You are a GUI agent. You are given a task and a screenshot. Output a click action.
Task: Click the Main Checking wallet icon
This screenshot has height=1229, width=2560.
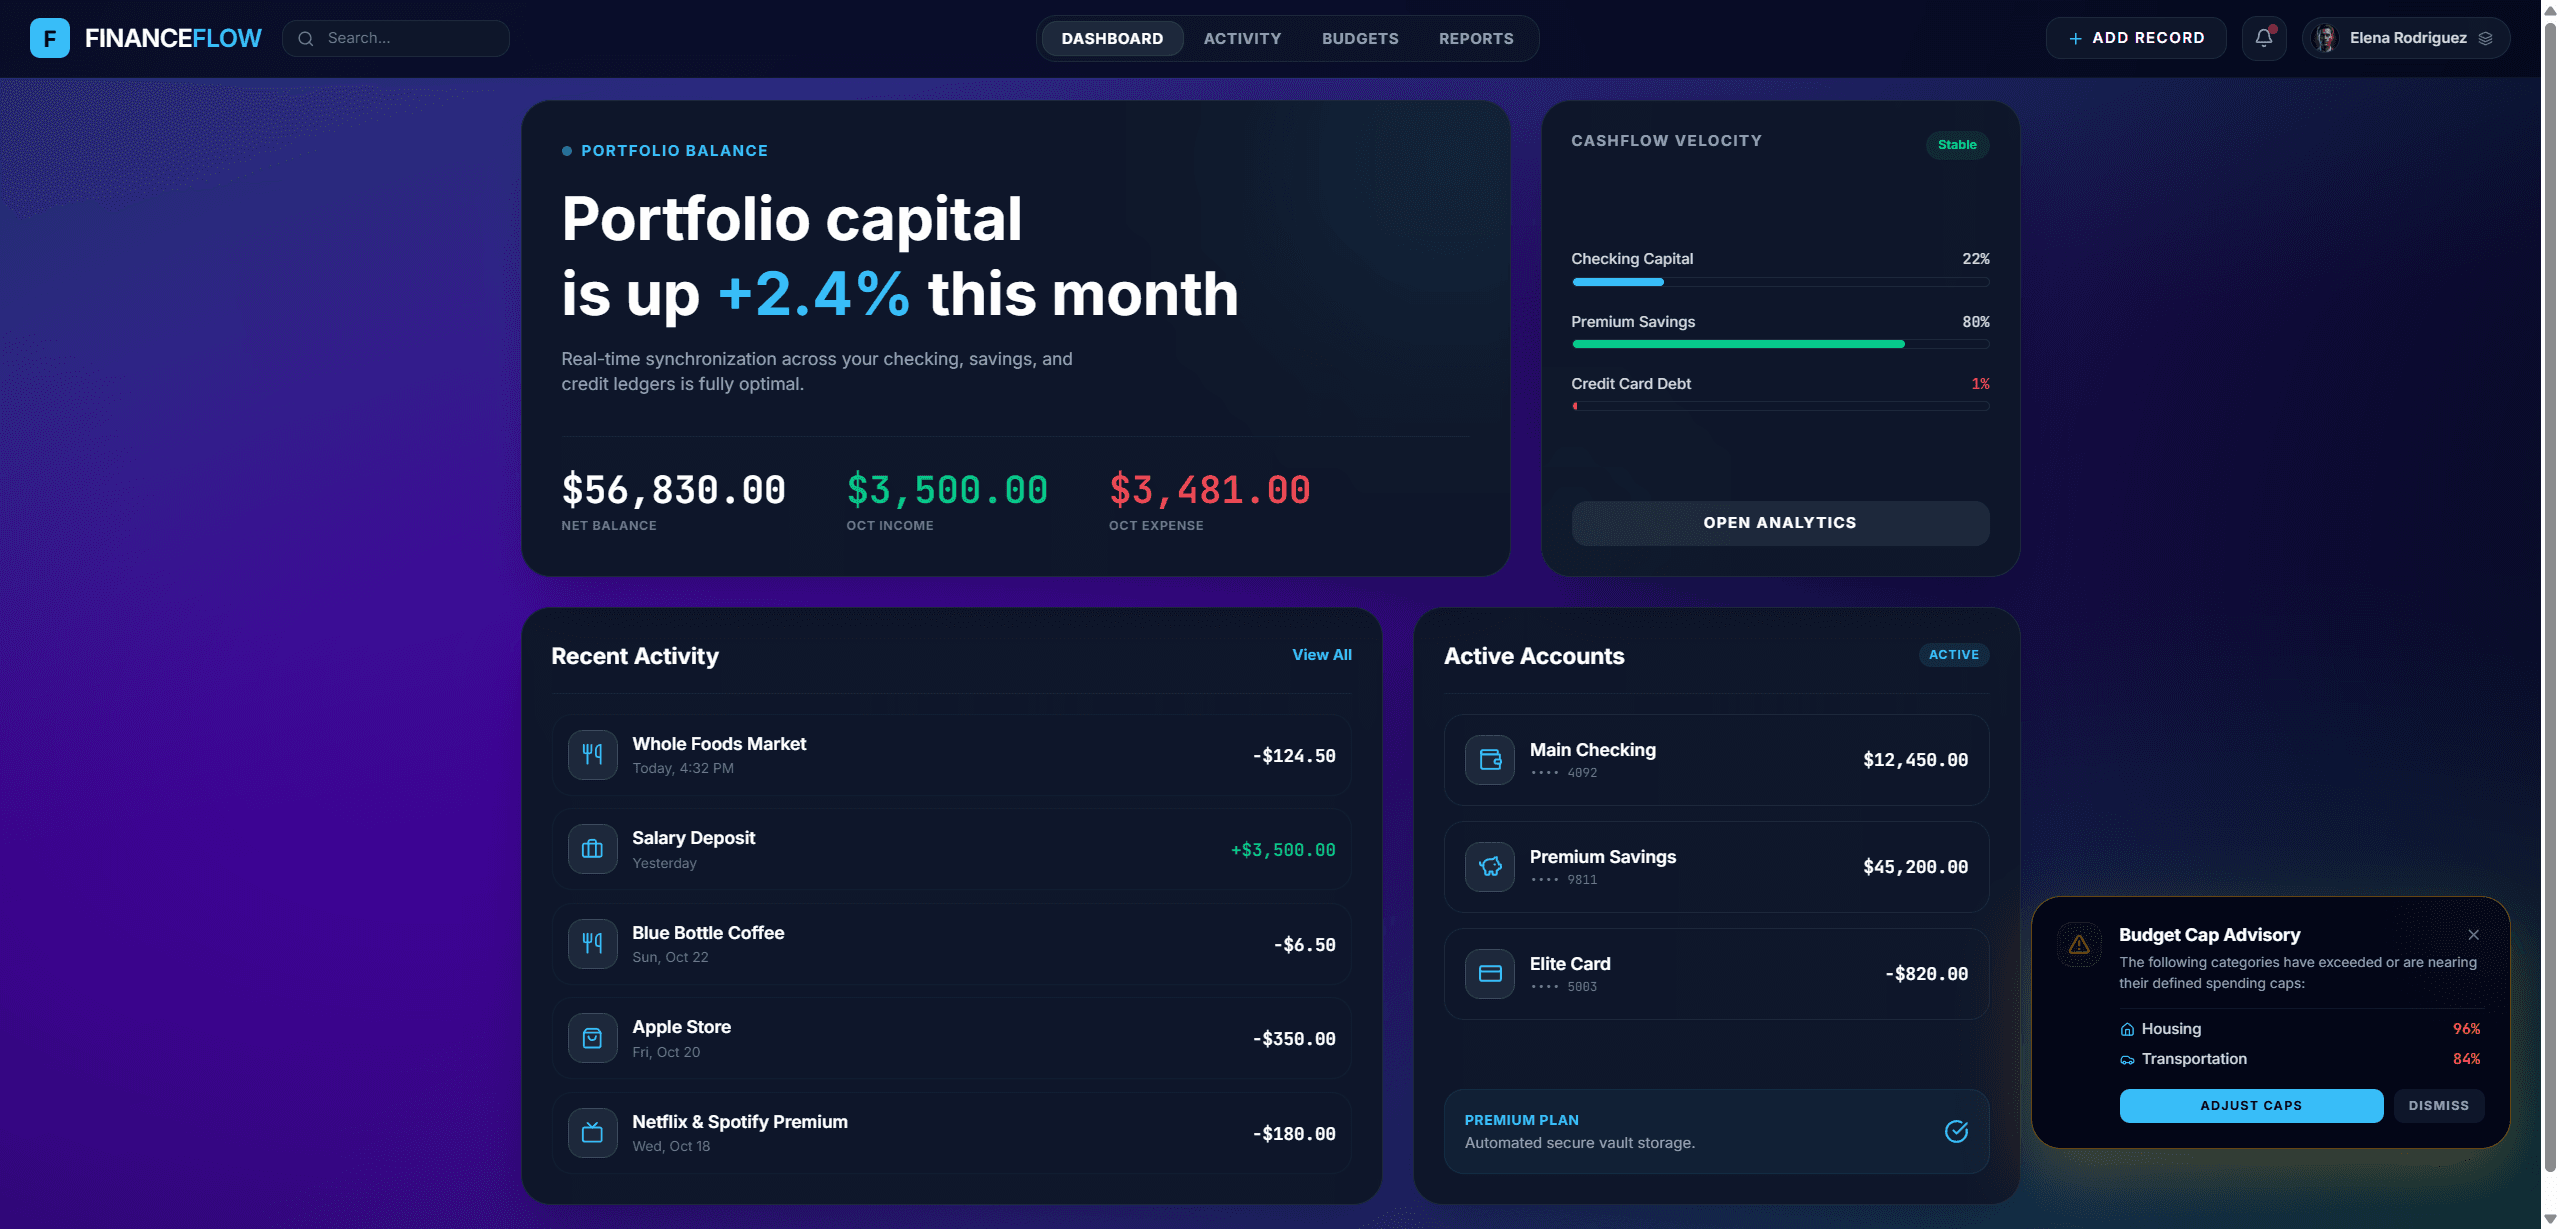point(1490,760)
